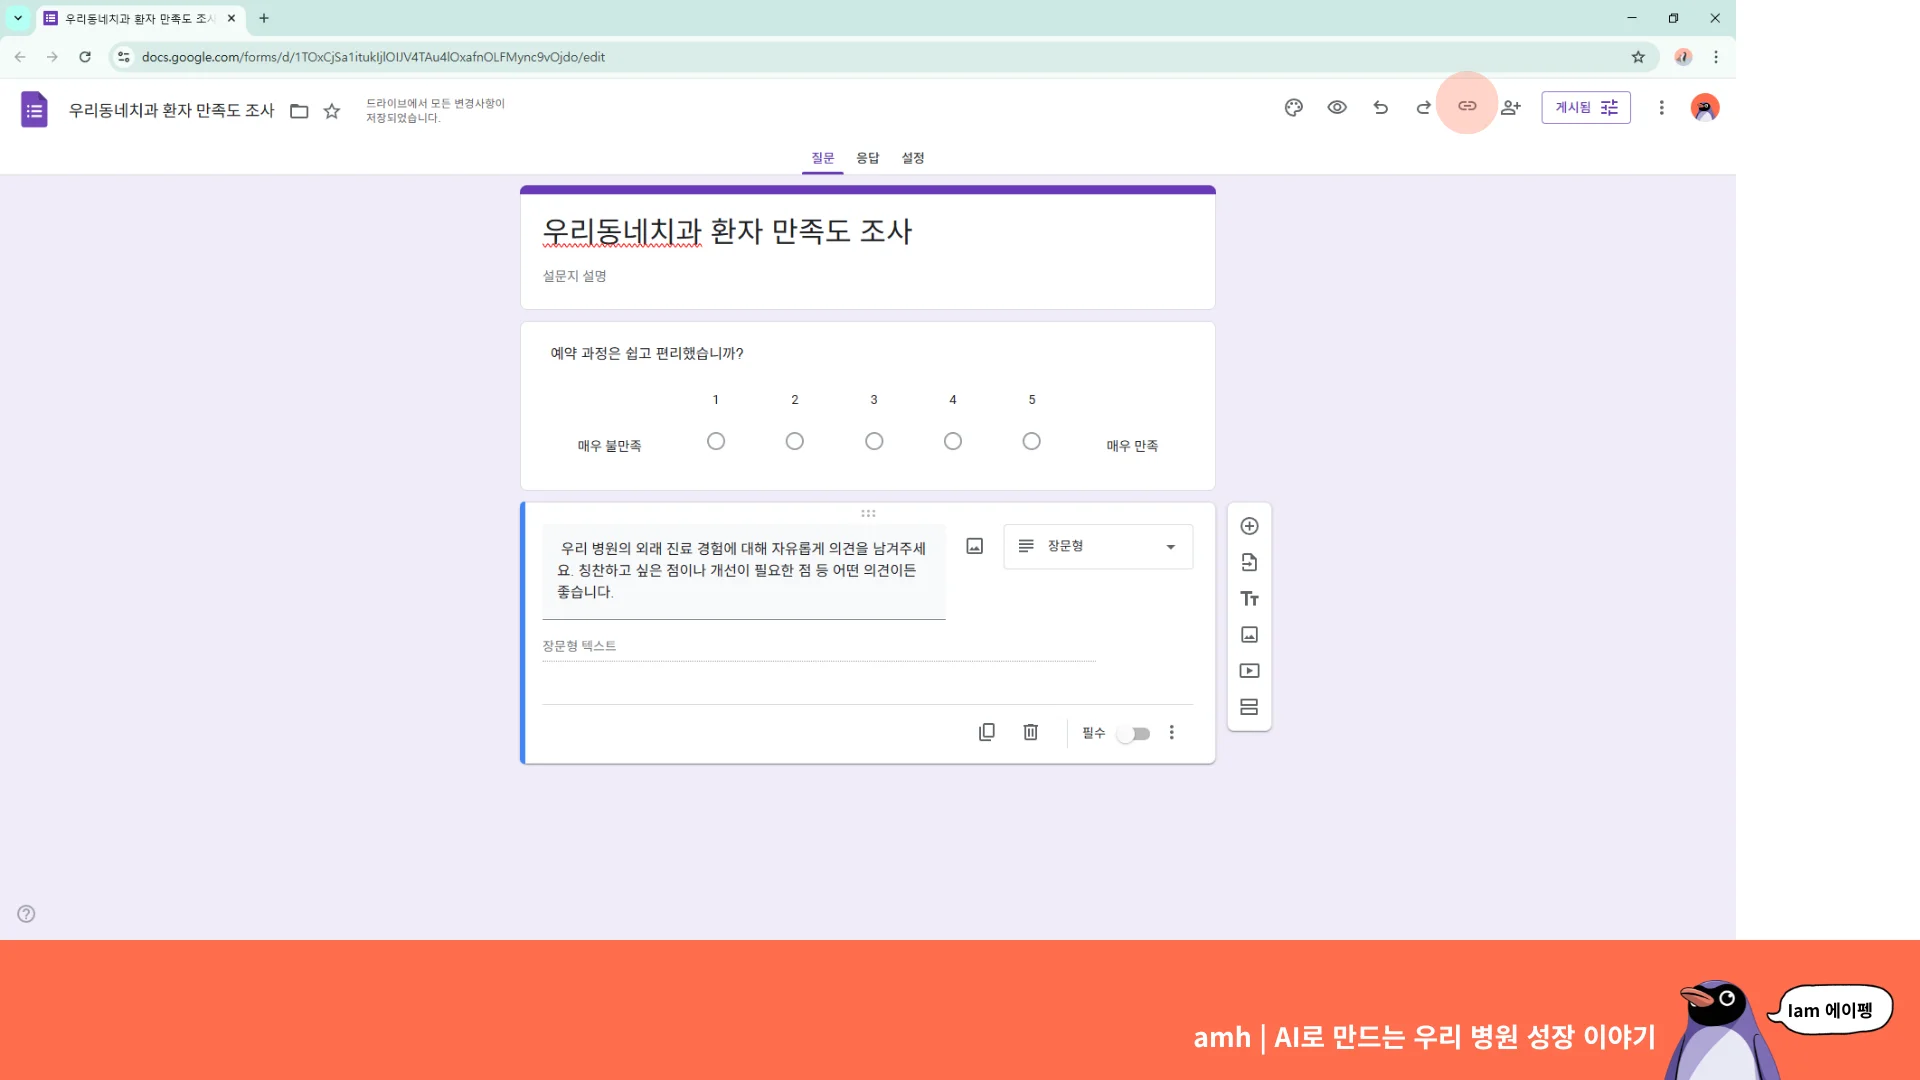
Task: Select rating 5 for 매우 만족
Action: pos(1031,440)
